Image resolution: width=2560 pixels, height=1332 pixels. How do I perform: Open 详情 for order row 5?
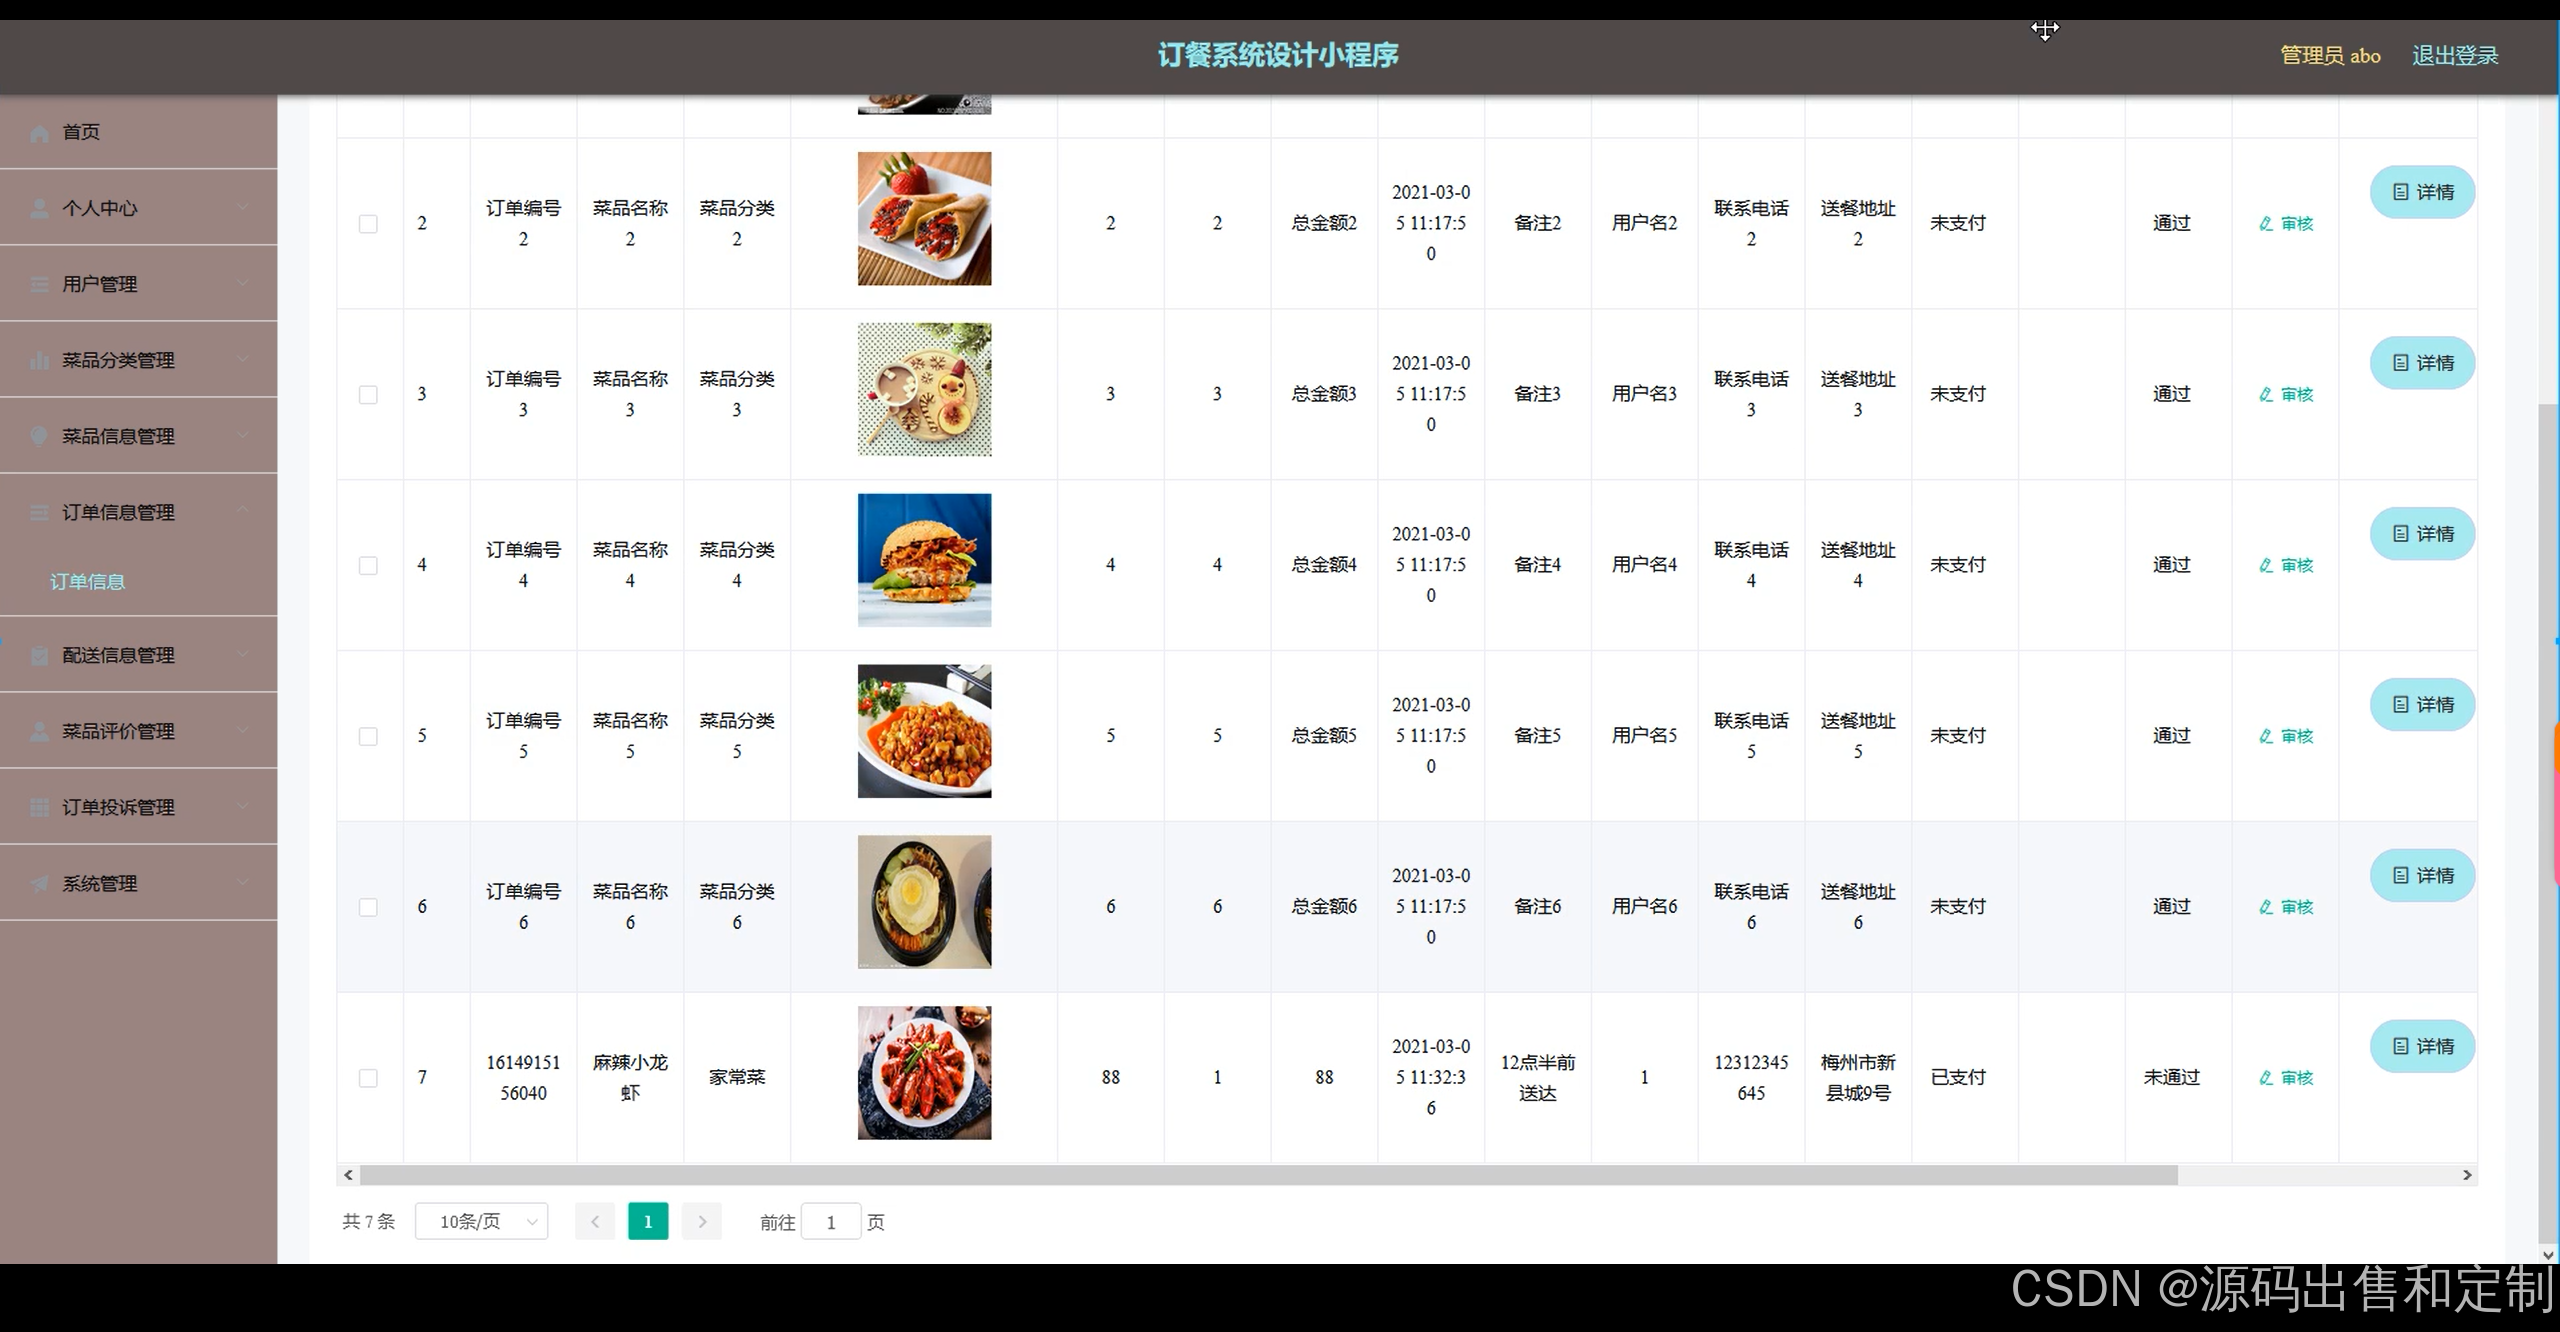pos(2422,705)
